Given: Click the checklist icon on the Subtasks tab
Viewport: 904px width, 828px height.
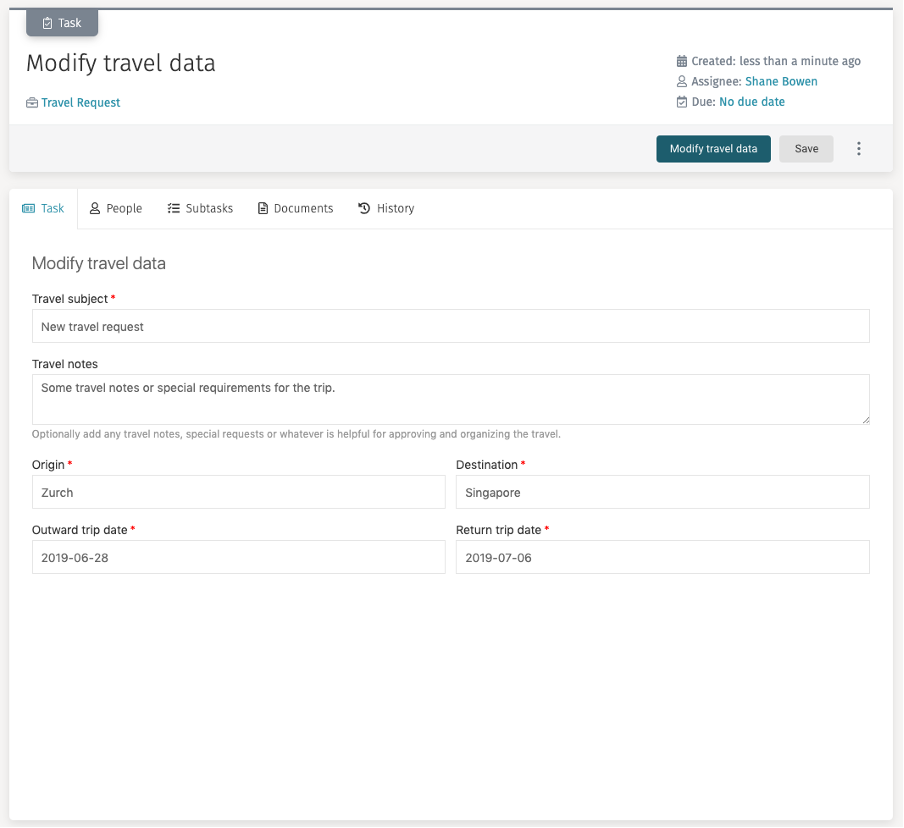Looking at the screenshot, I should click(171, 208).
